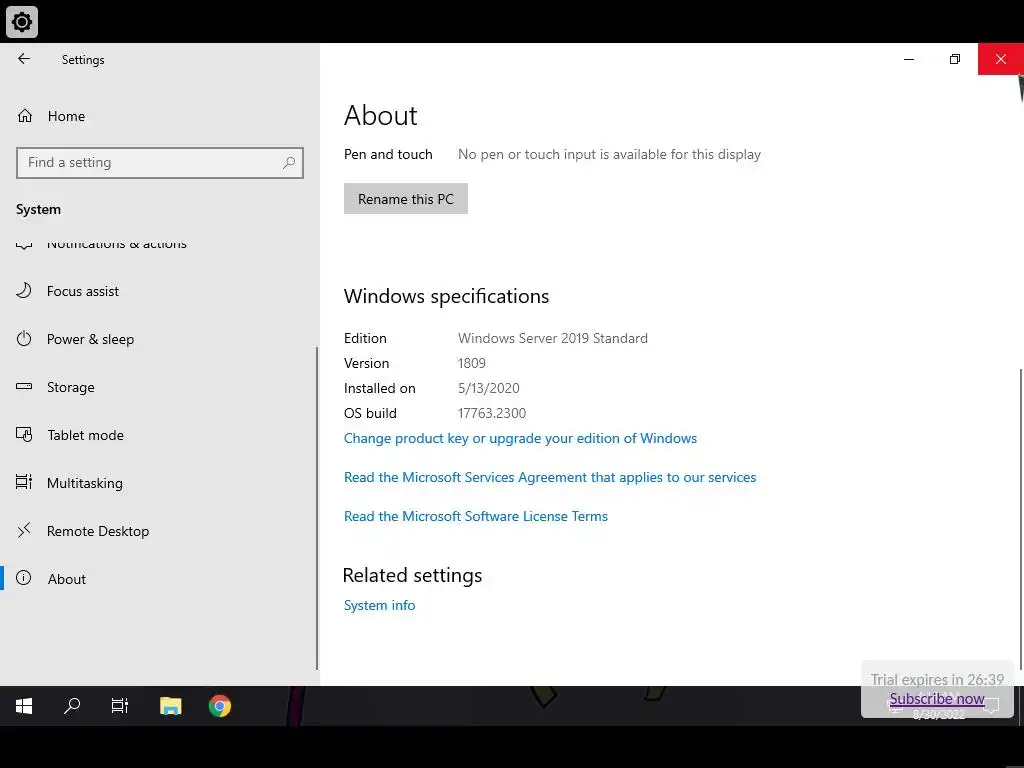
Task: Click the Power & sleep power icon
Action: click(x=24, y=338)
